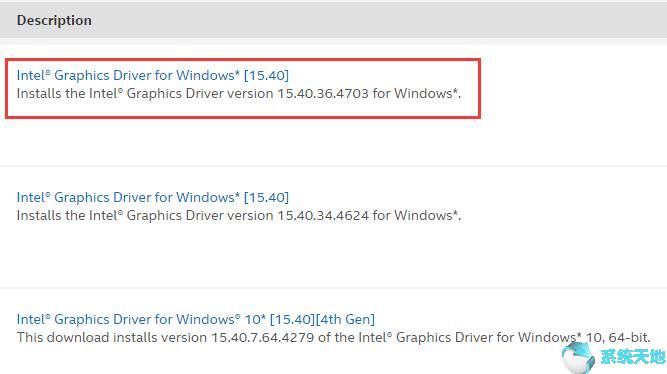
Task: Click the 'This download installs version' description text
Action: (x=112, y=338)
